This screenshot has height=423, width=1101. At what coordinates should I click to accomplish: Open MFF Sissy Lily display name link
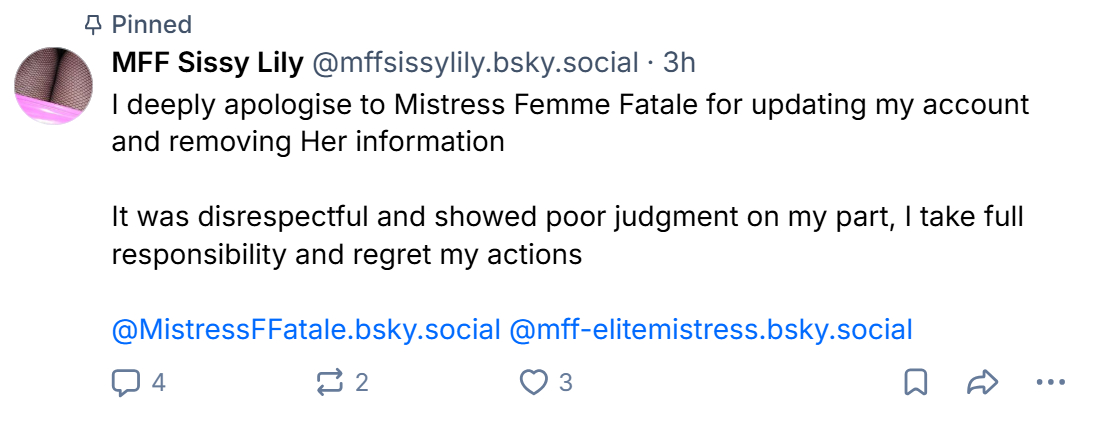pos(207,63)
